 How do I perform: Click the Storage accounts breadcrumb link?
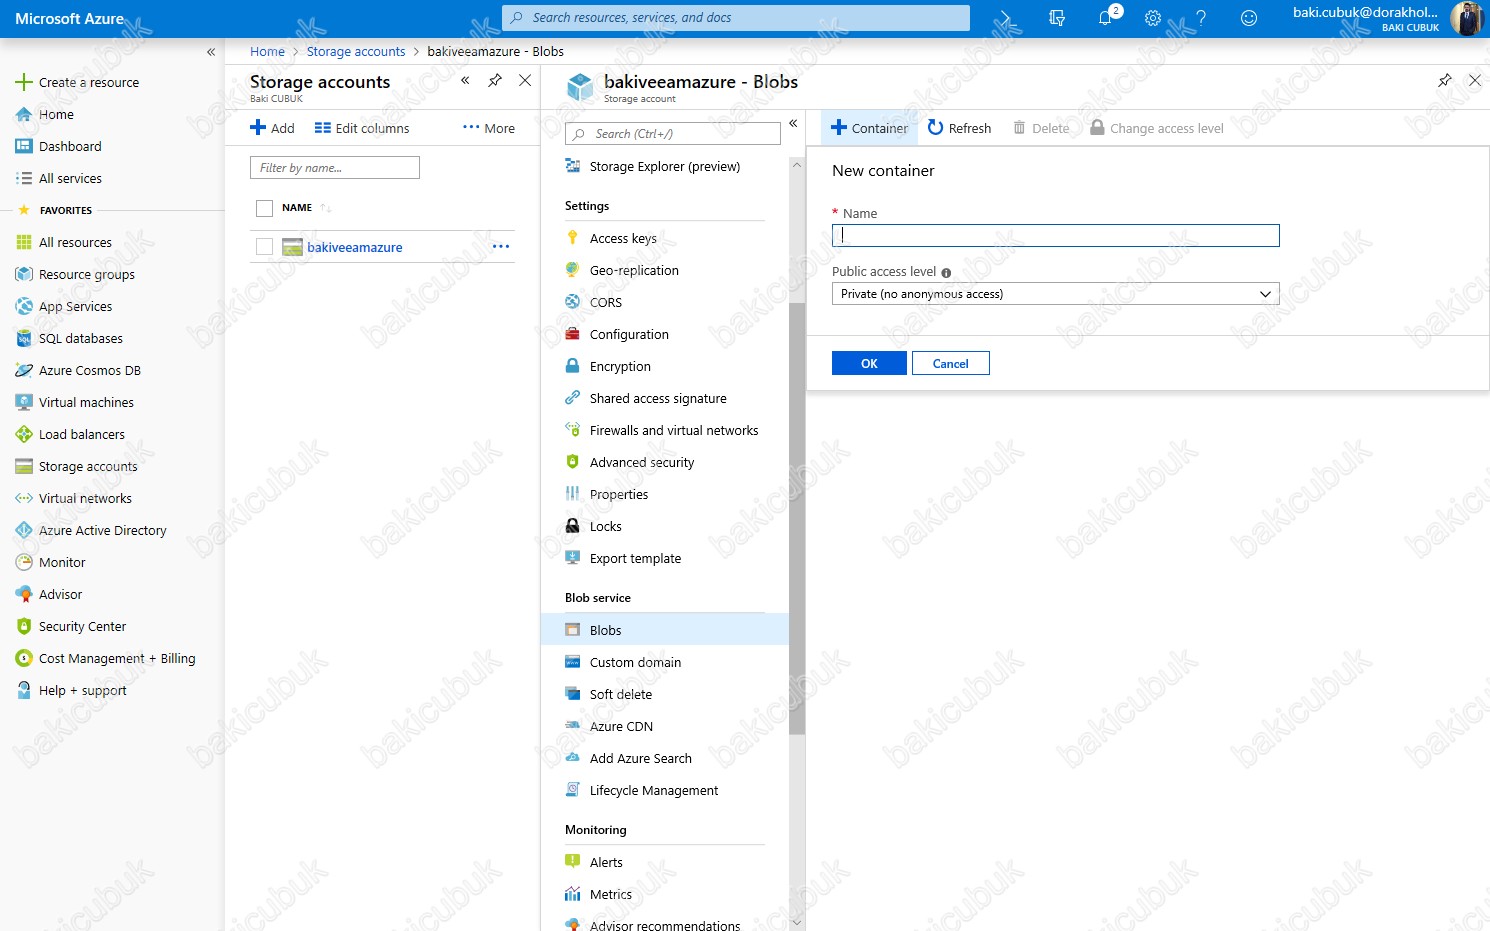356,52
